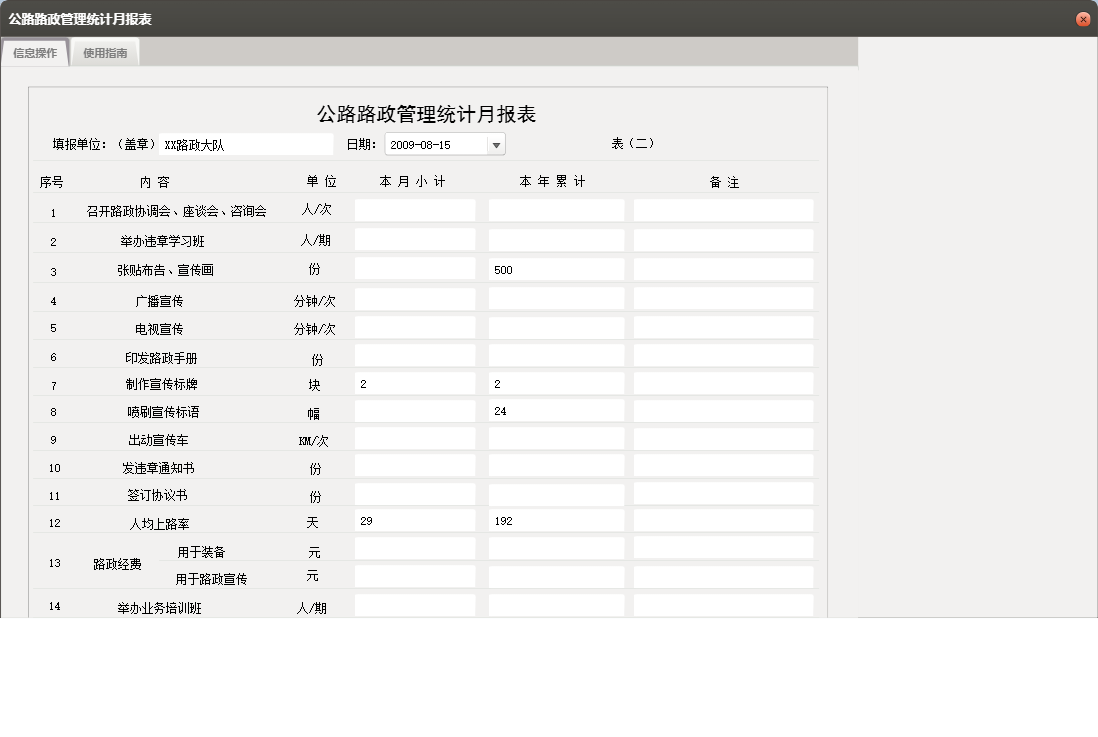Select the 本月小计 field for 召开路政协调会 row
The height and width of the screenshot is (737, 1098).
pos(415,210)
